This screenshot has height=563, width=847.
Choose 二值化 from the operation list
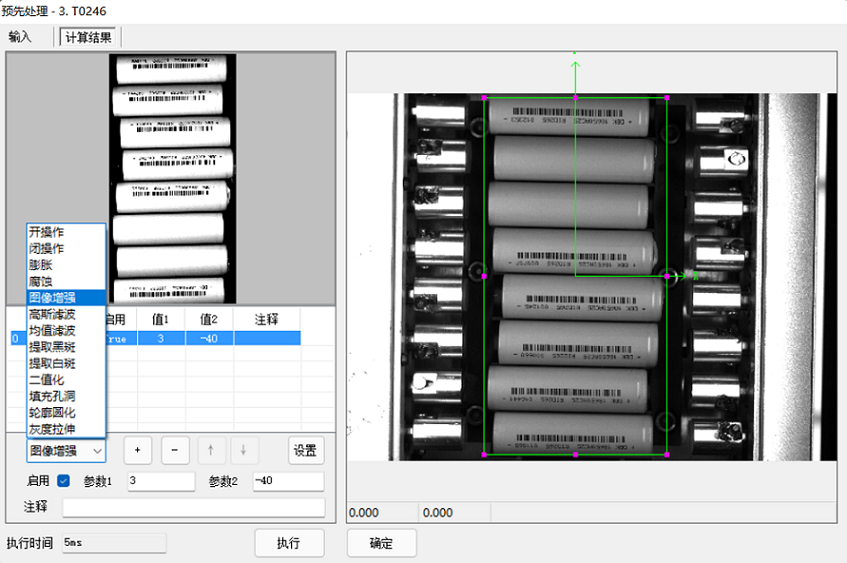[x=66, y=380]
